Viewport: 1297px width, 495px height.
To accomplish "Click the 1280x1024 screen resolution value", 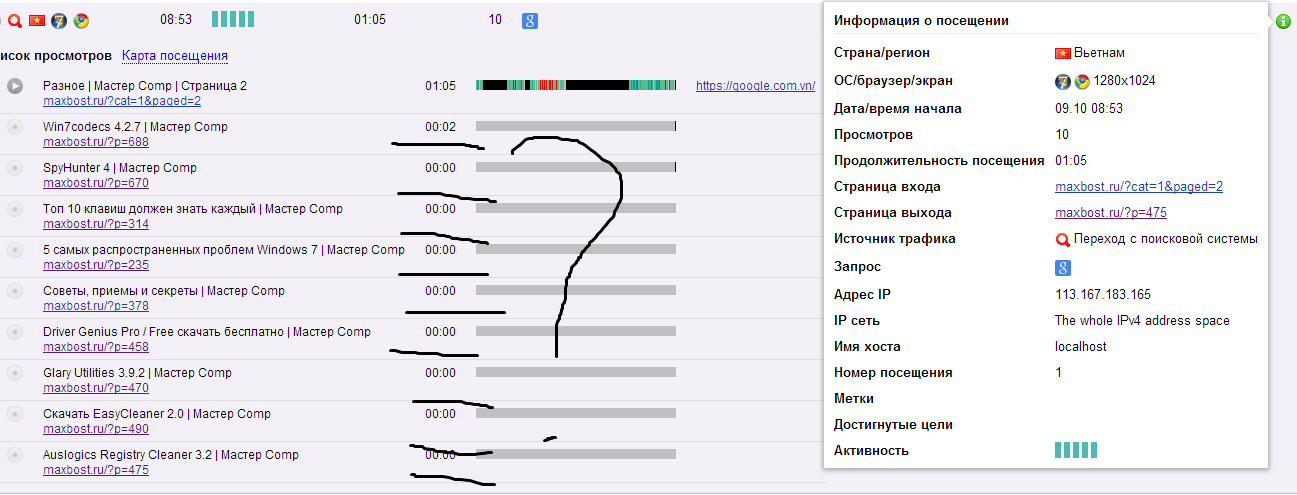I will click(x=1125, y=81).
